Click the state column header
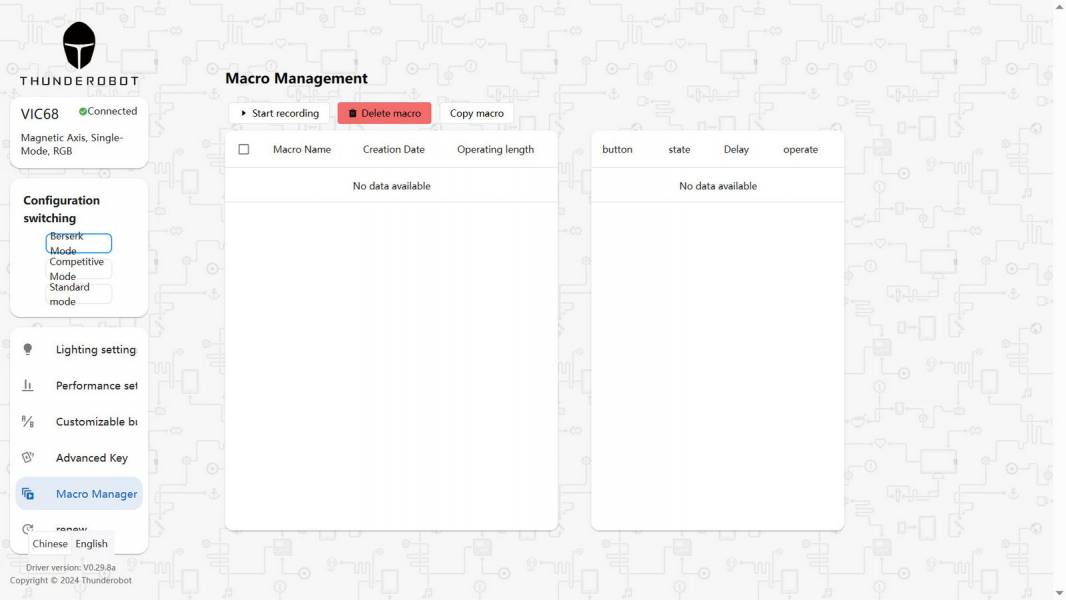Viewport: 1066px width, 600px height. pyautogui.click(x=679, y=149)
